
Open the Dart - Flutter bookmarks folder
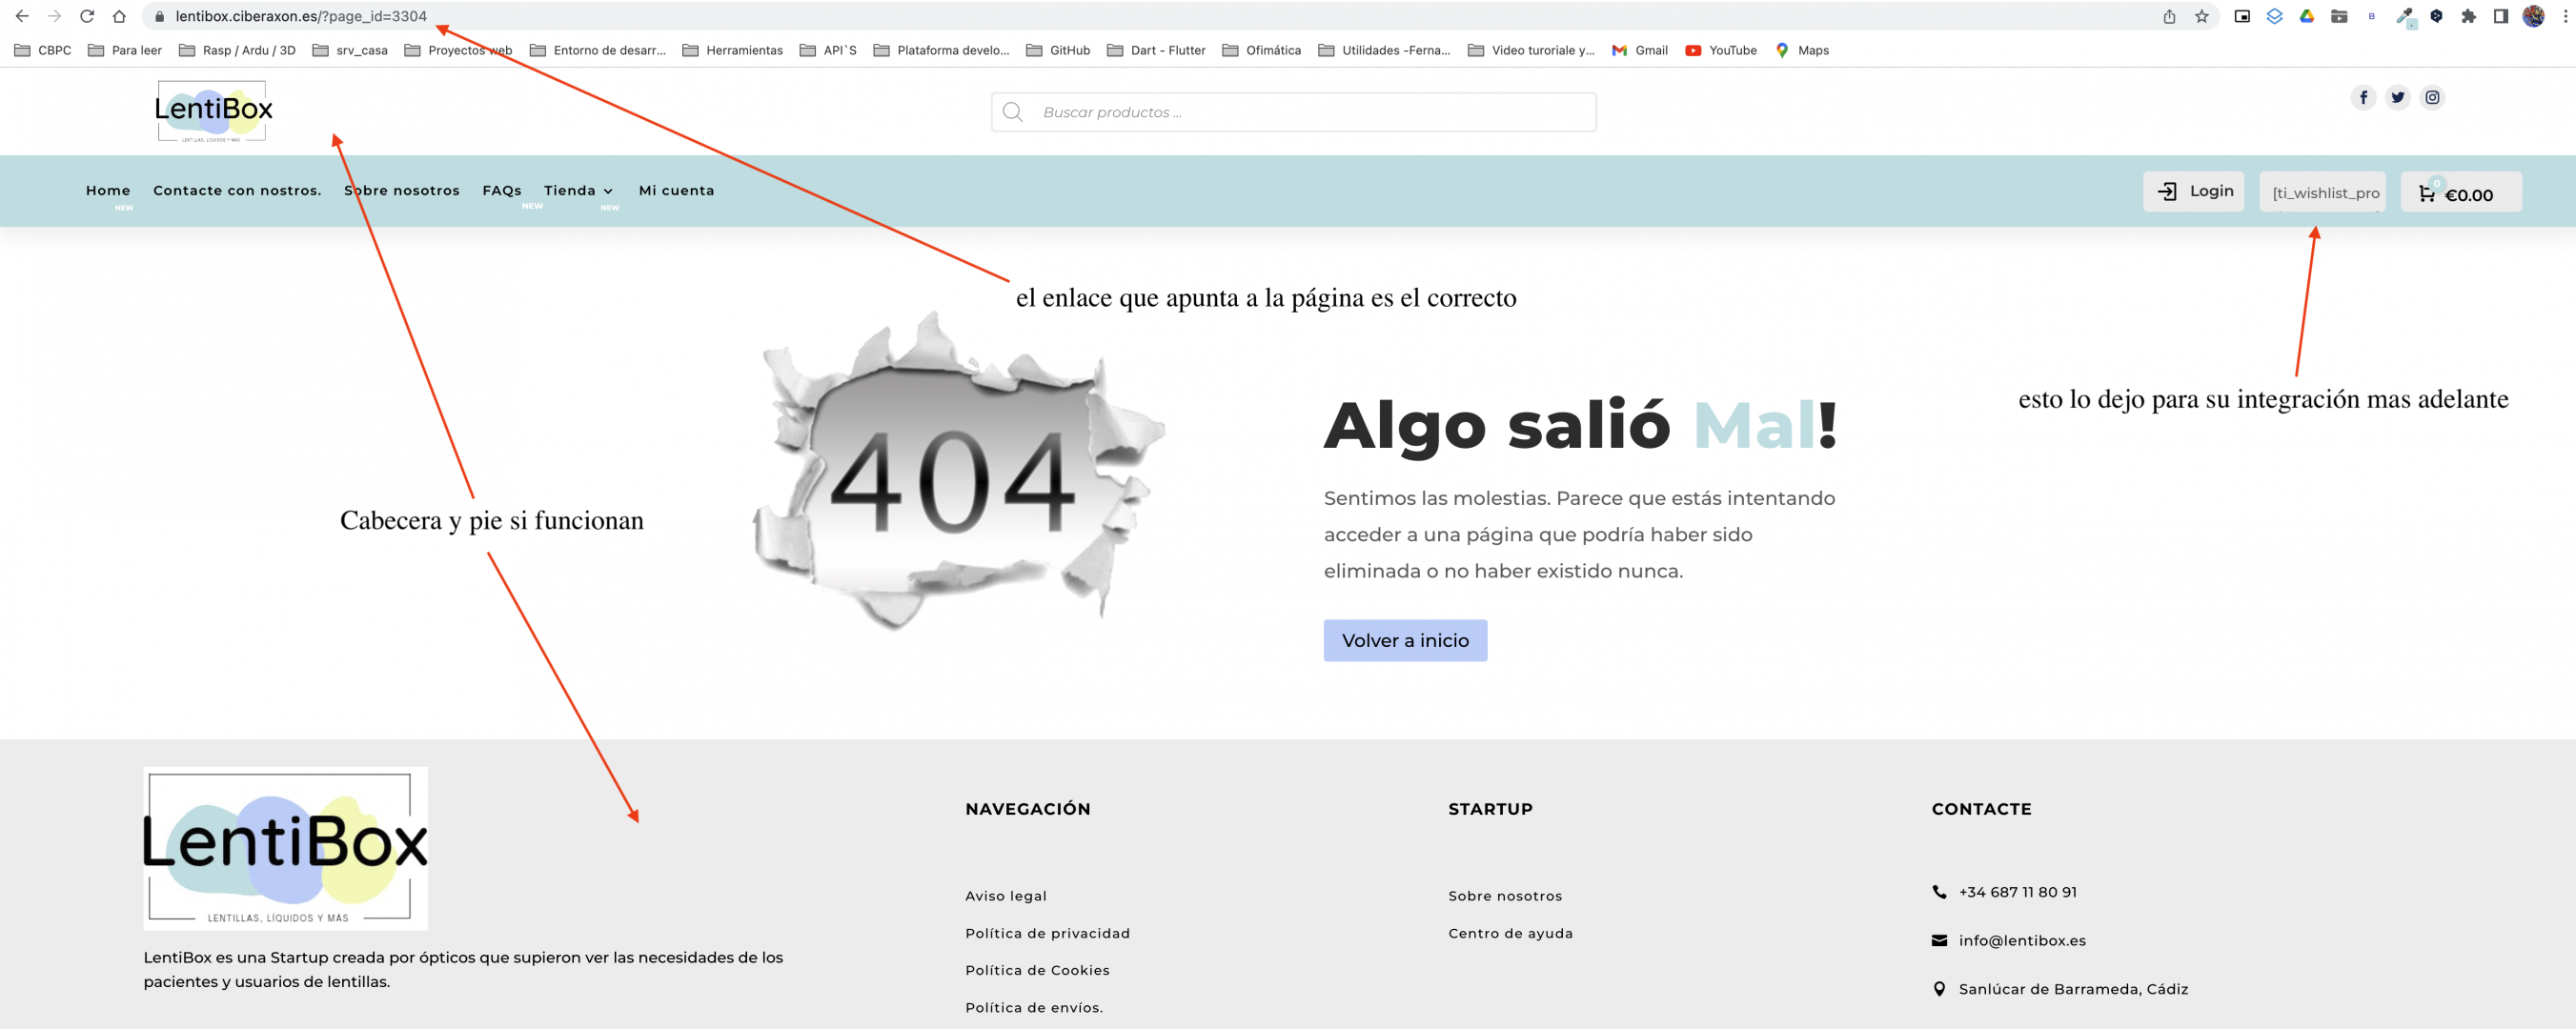(x=1156, y=50)
